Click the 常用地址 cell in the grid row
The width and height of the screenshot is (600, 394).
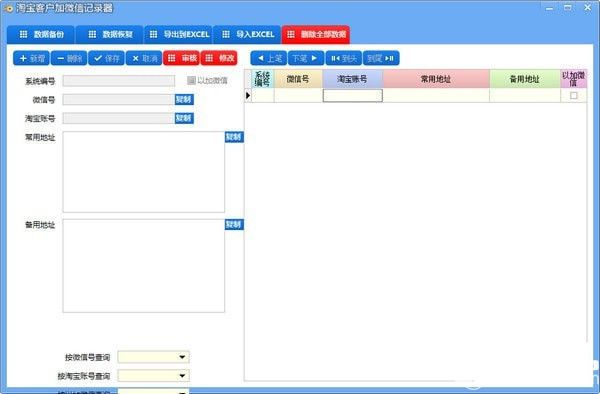[436, 96]
